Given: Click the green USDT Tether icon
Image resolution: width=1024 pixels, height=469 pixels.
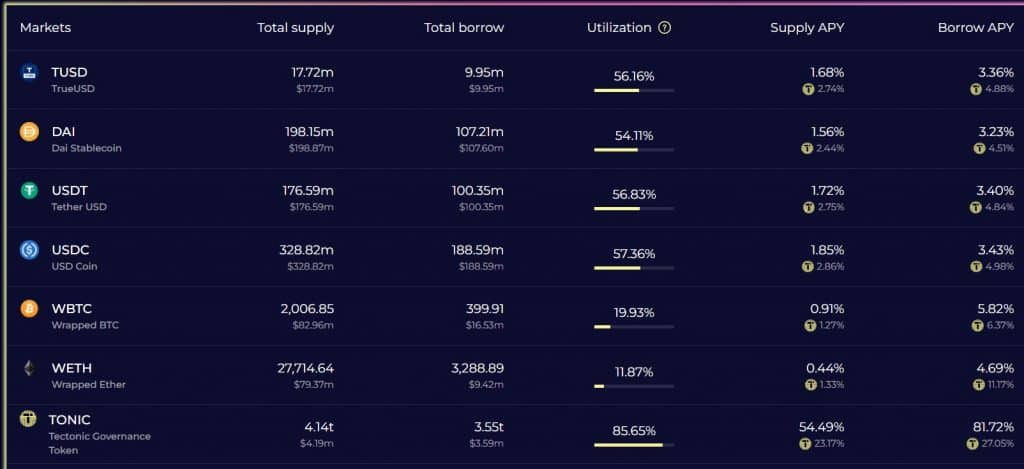Looking at the screenshot, I should 29,191.
